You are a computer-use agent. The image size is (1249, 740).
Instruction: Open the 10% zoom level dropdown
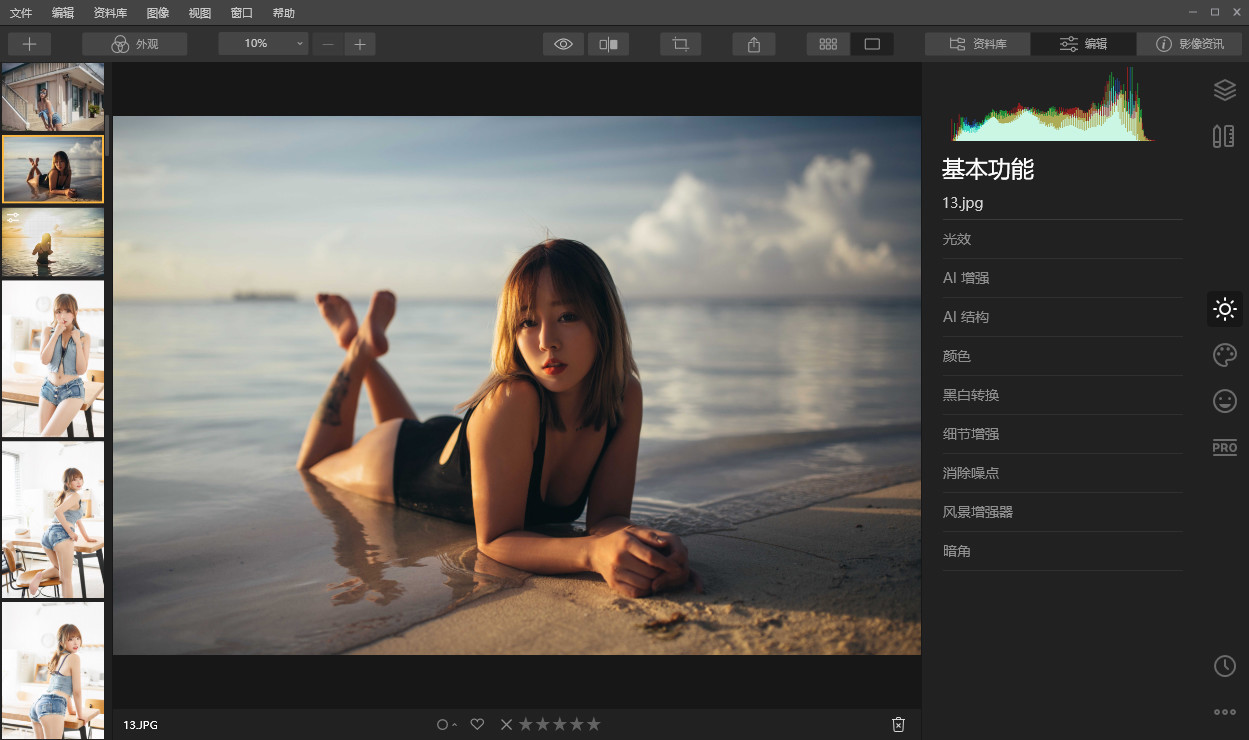[264, 44]
